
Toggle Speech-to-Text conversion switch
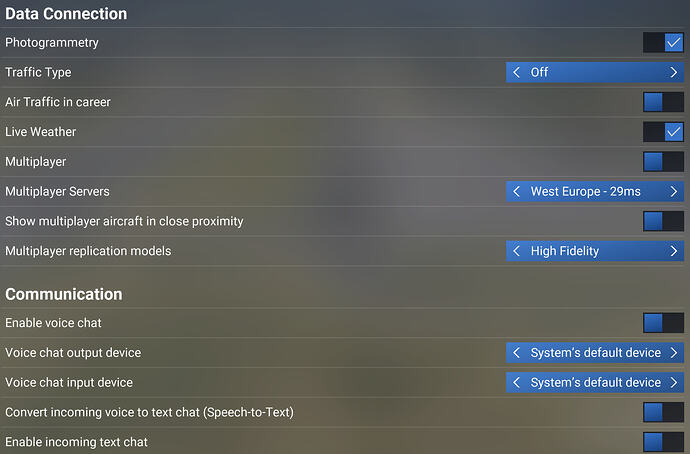coord(663,412)
